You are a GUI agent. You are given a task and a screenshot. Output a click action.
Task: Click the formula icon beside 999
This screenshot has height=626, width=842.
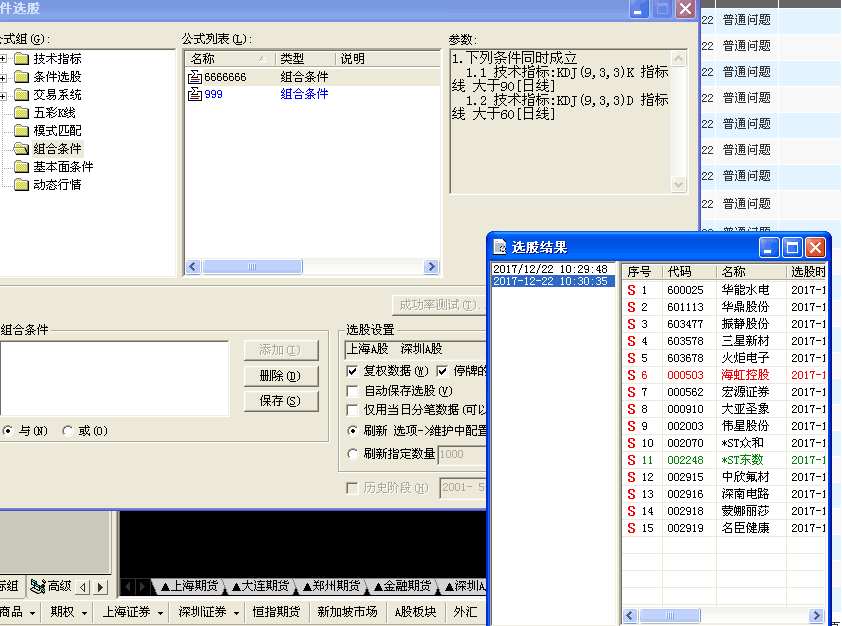(195, 94)
